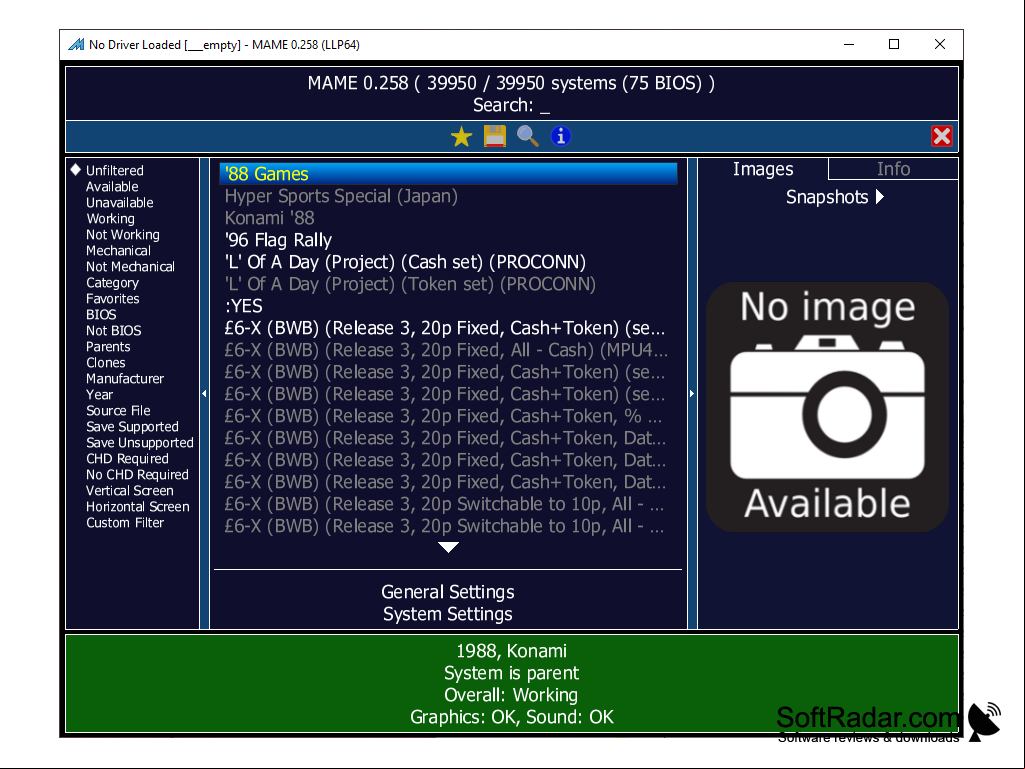Viewport: 1025px width, 769px height.
Task: Select the Year filter
Action: click(99, 395)
